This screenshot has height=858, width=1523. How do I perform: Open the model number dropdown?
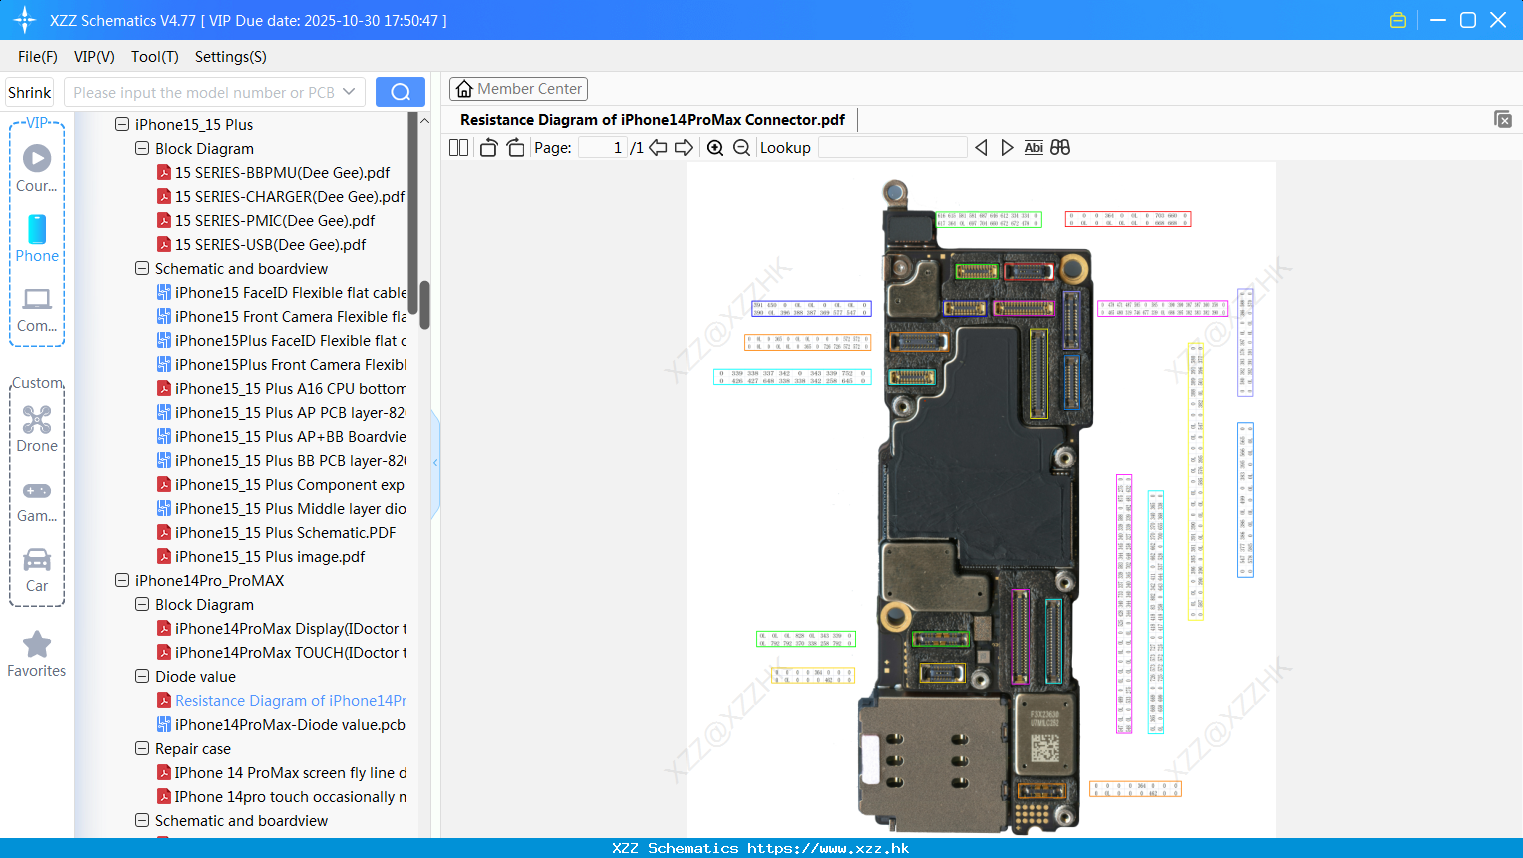click(349, 92)
